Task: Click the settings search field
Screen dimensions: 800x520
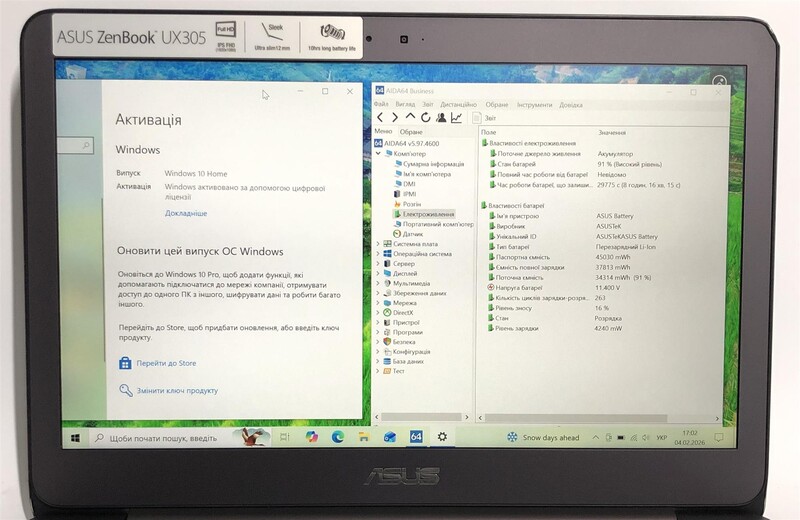Action: 76,145
